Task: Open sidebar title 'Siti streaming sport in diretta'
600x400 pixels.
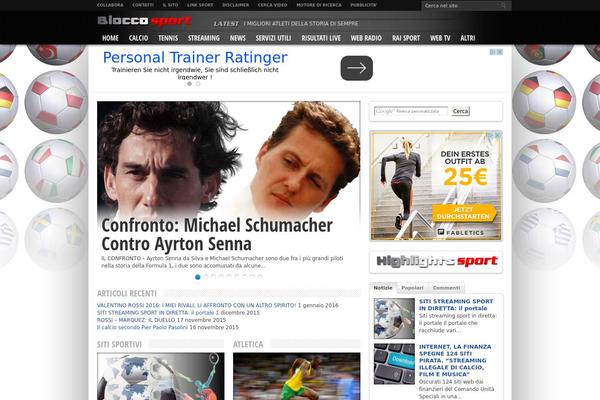Action: click(456, 305)
